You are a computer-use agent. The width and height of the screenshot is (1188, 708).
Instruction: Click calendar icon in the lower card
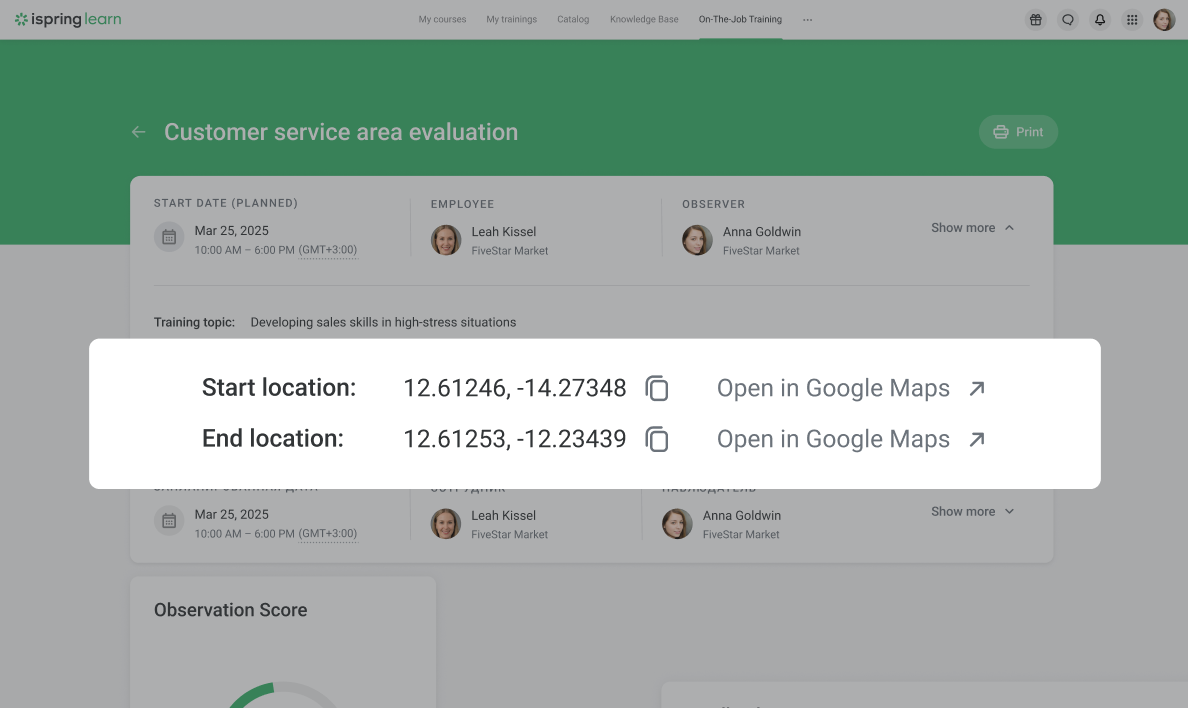click(169, 521)
